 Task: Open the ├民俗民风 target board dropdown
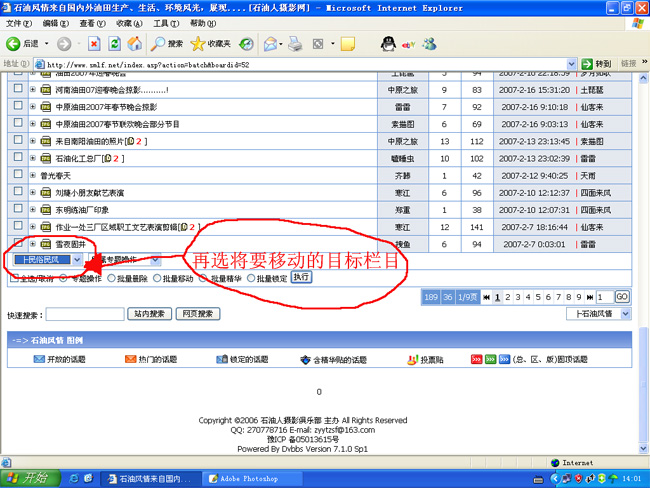[47, 260]
